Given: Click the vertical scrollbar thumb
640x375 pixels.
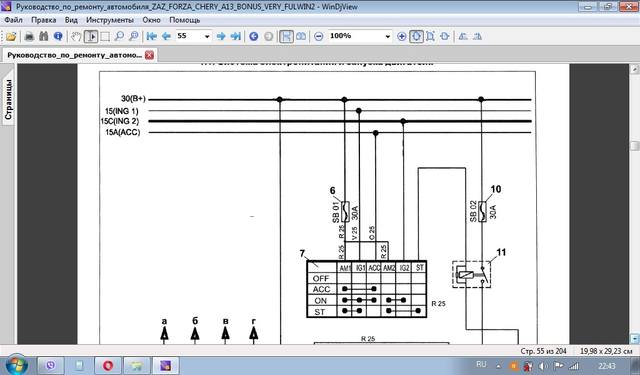Looking at the screenshot, I should pyautogui.click(x=635, y=146).
